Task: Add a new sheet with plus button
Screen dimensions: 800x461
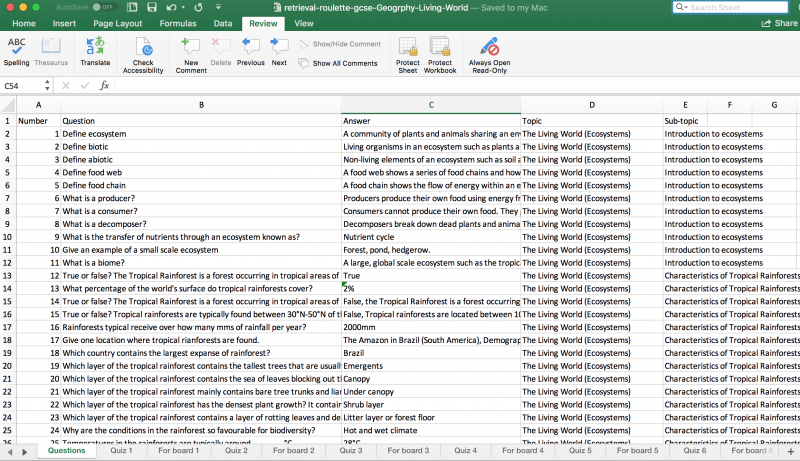Action: click(791, 451)
